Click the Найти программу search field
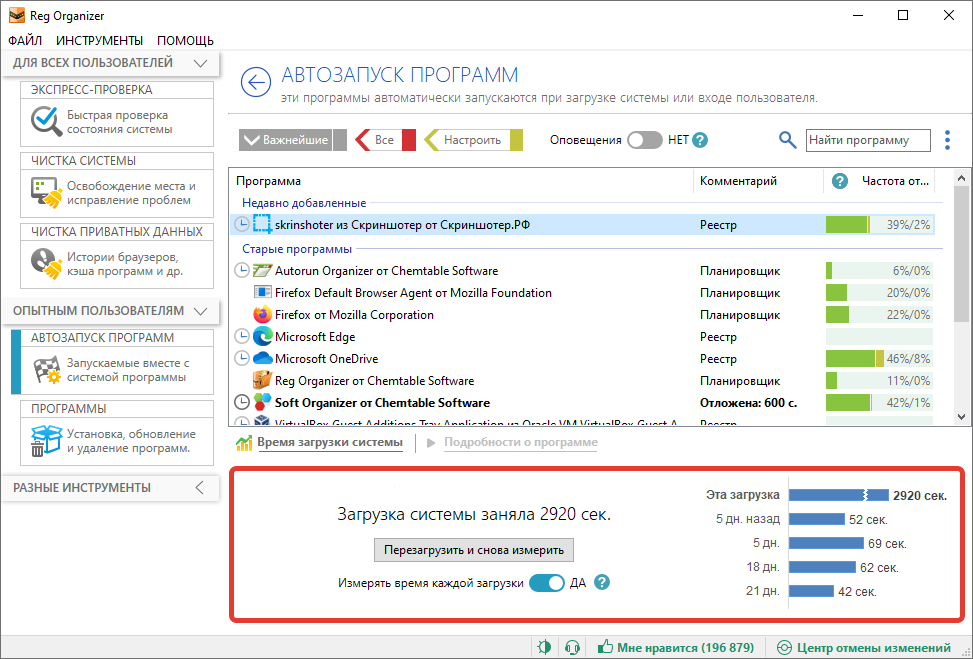Viewport: 973px width, 659px height. pos(867,141)
